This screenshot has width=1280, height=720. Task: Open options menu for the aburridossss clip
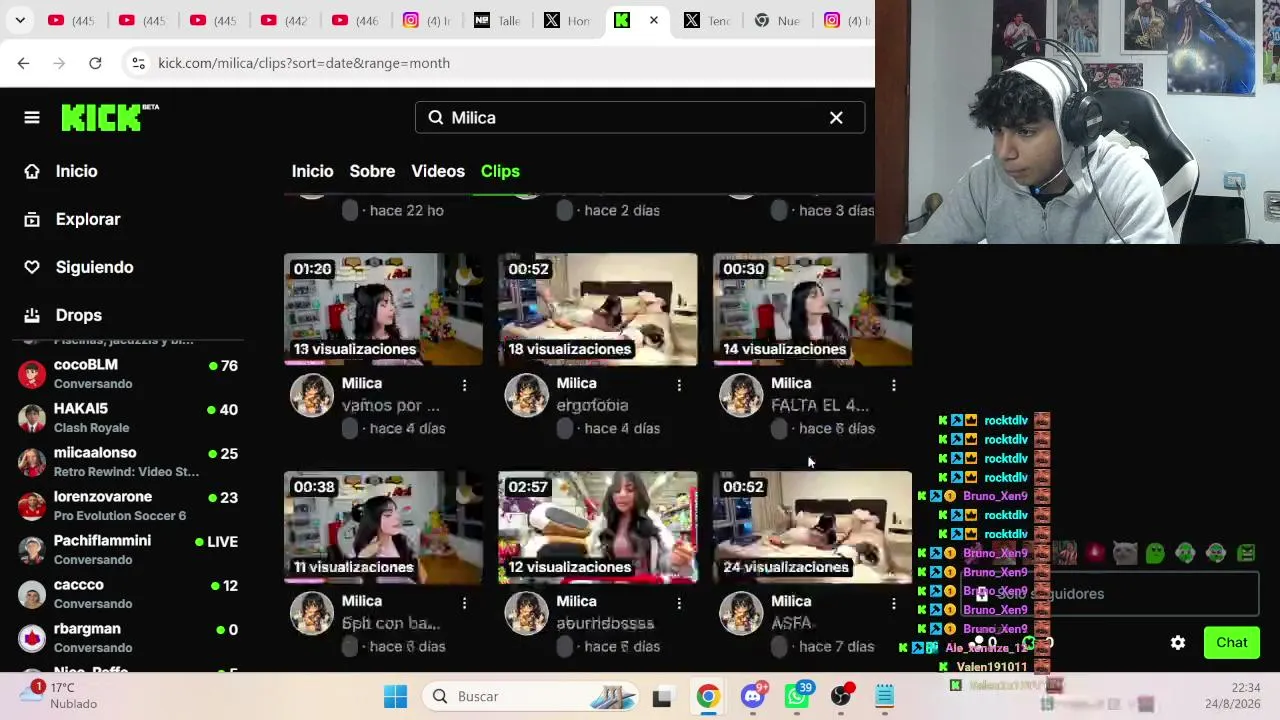[679, 603]
